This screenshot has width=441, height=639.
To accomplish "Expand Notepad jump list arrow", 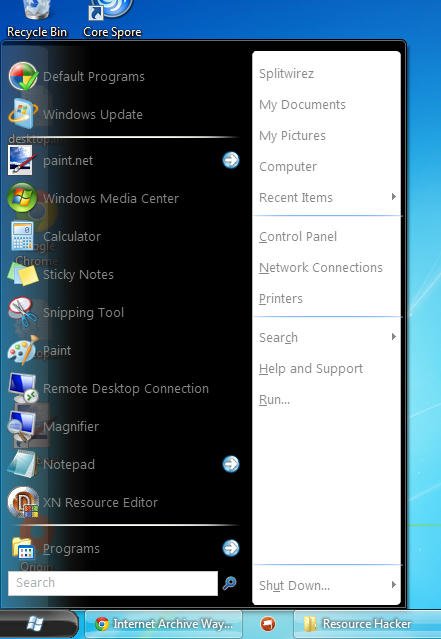I will click(x=231, y=464).
